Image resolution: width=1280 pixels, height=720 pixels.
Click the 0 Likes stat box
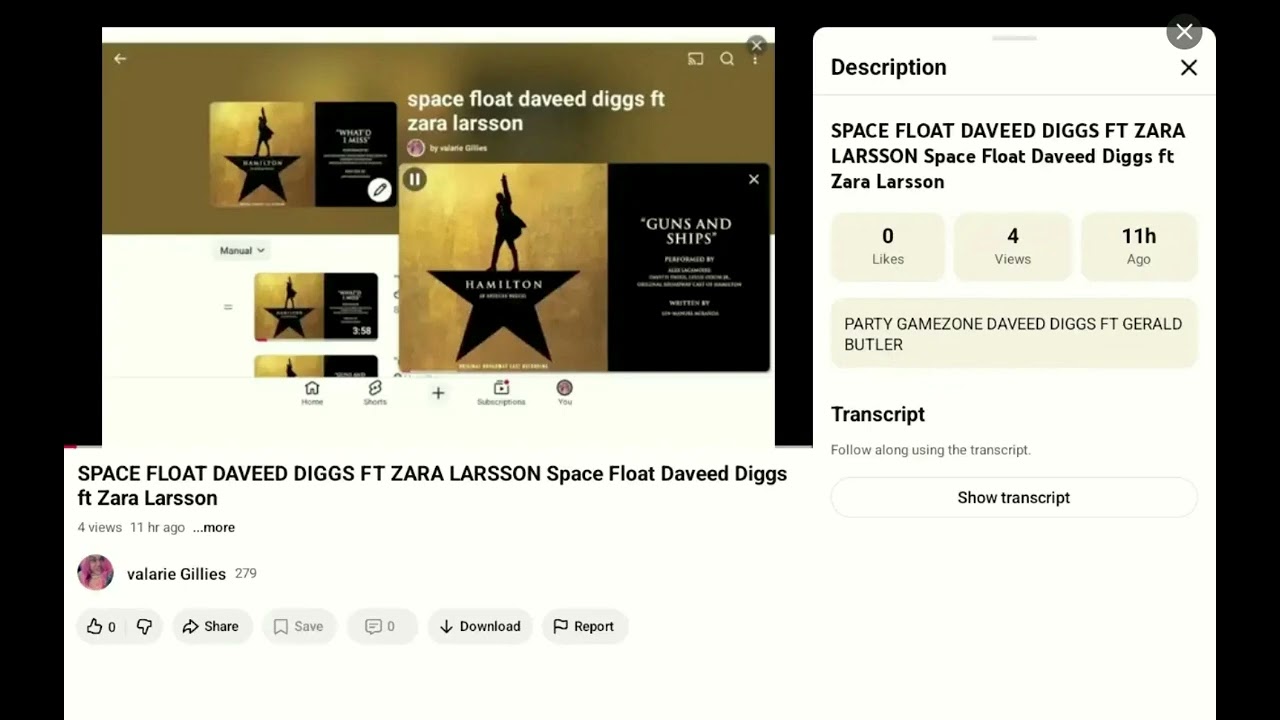point(888,246)
